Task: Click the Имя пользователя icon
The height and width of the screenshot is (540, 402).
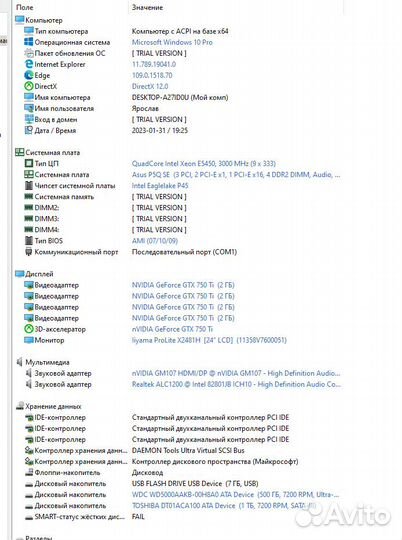Action: (29, 108)
